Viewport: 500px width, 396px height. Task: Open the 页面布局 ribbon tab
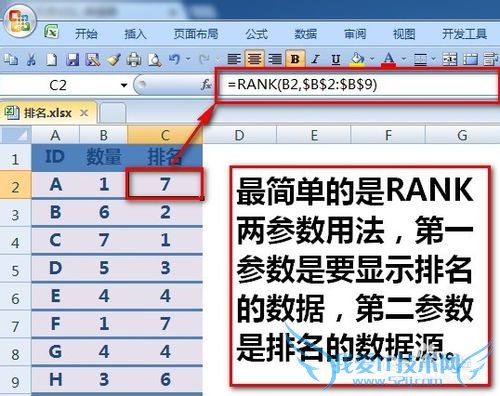(196, 34)
